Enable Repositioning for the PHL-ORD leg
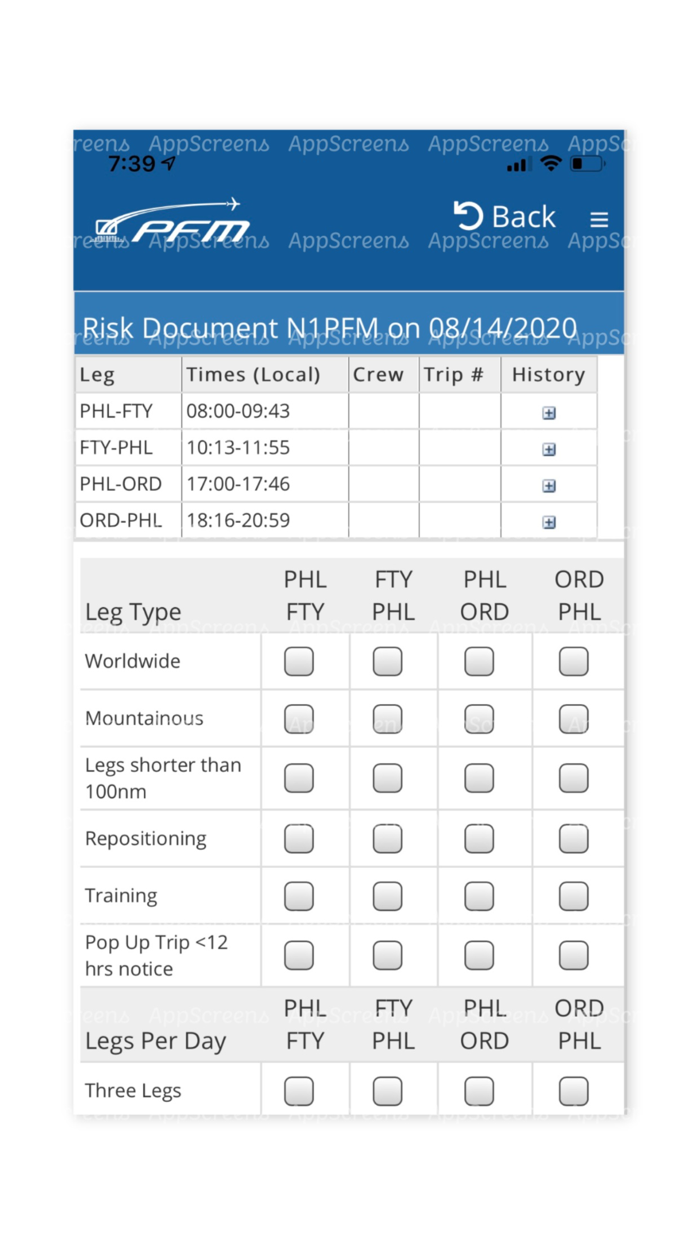This screenshot has width=700, height=1244. (478, 839)
